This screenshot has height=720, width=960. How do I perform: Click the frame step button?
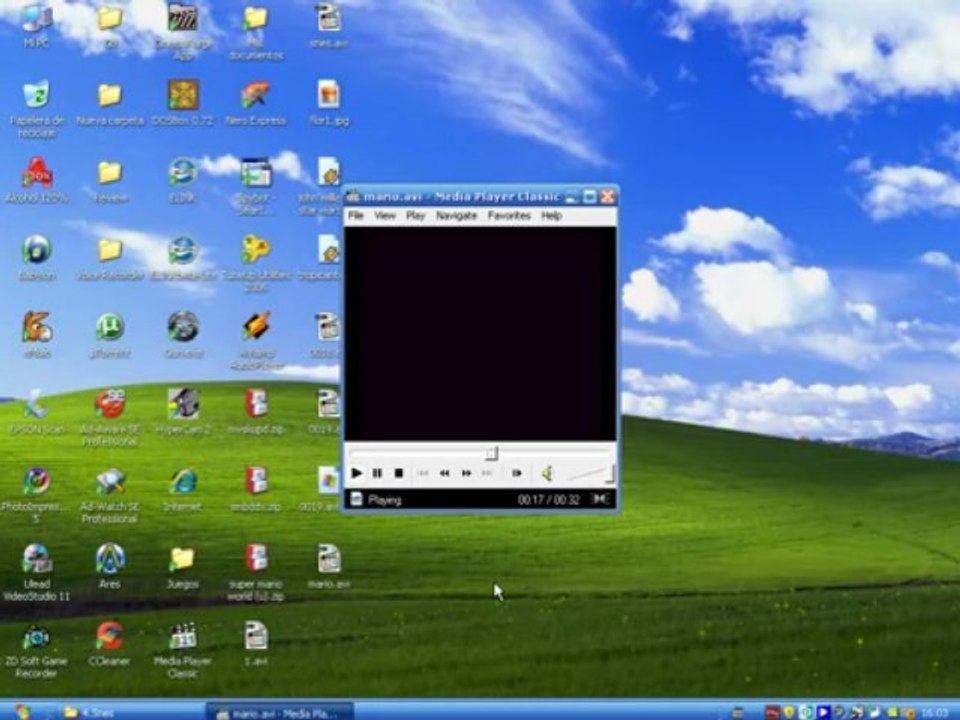(x=517, y=473)
